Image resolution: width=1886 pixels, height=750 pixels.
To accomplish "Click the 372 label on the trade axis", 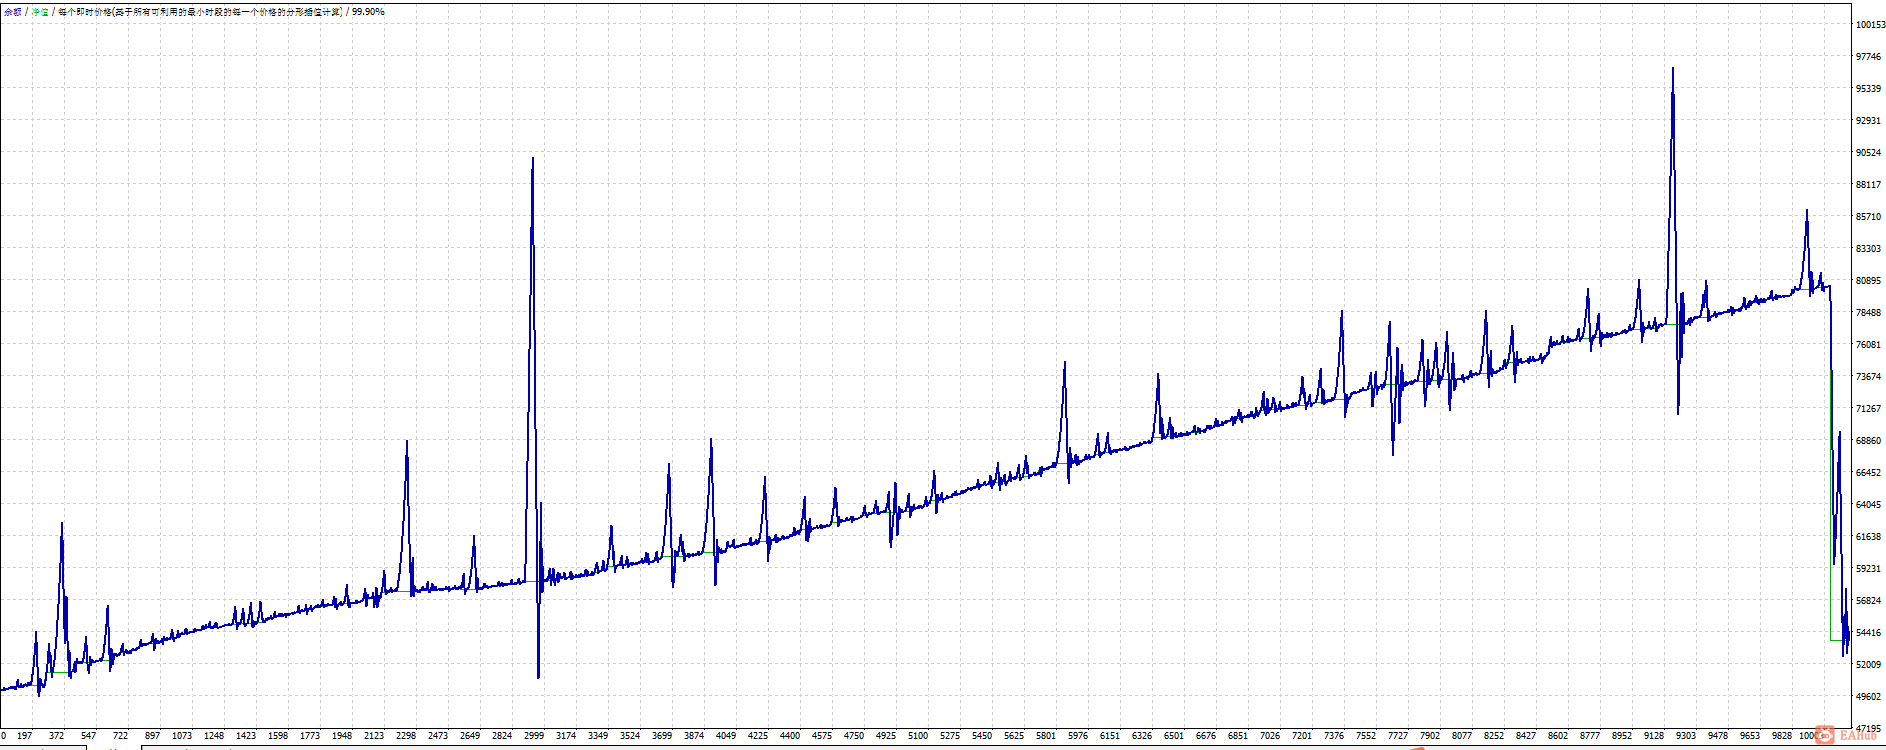I will [x=57, y=736].
